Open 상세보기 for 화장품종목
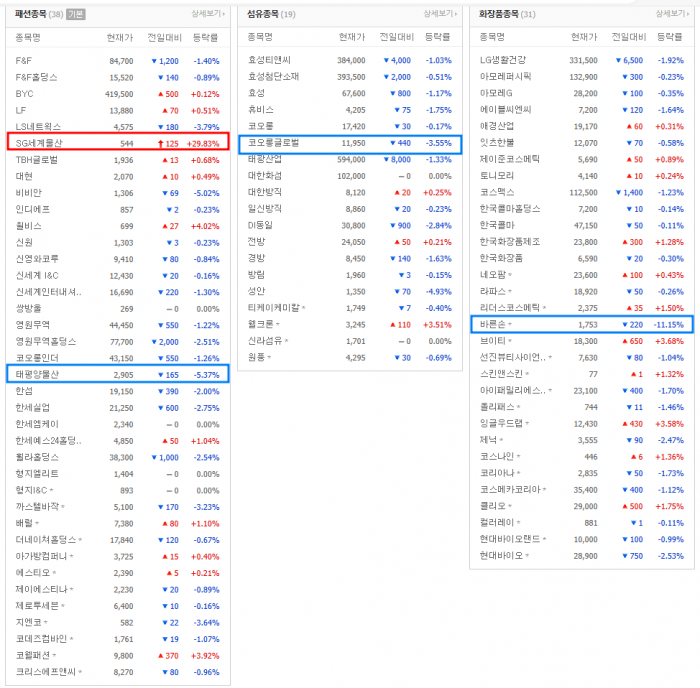The height and width of the screenshot is (688, 700). pos(672,14)
